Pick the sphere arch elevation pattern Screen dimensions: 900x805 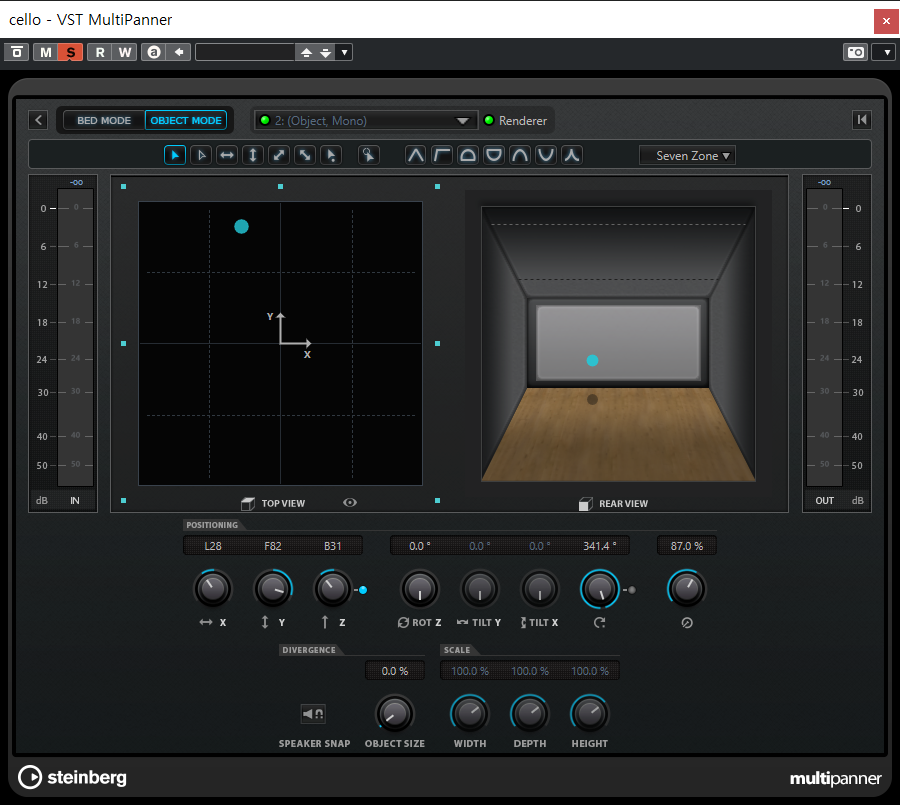520,155
